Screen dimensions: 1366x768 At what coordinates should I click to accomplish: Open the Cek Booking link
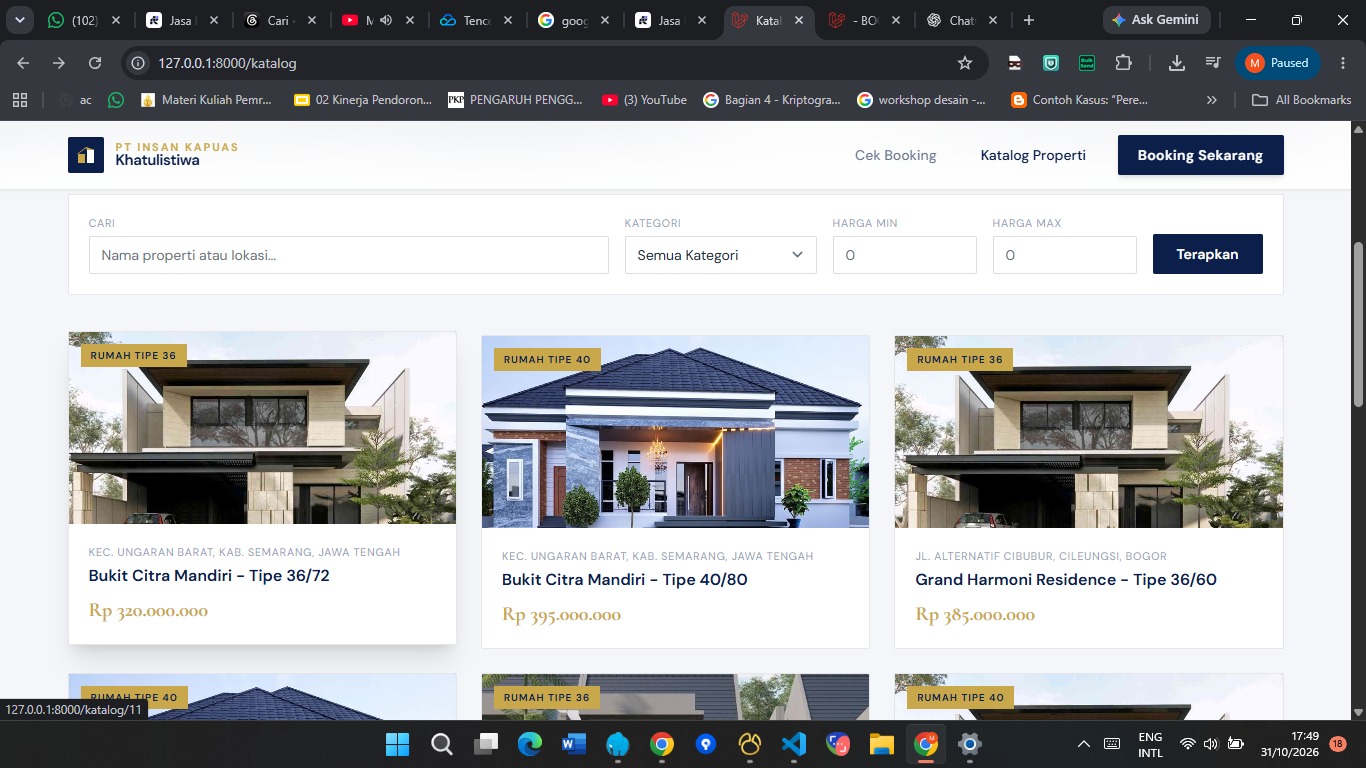pos(895,155)
